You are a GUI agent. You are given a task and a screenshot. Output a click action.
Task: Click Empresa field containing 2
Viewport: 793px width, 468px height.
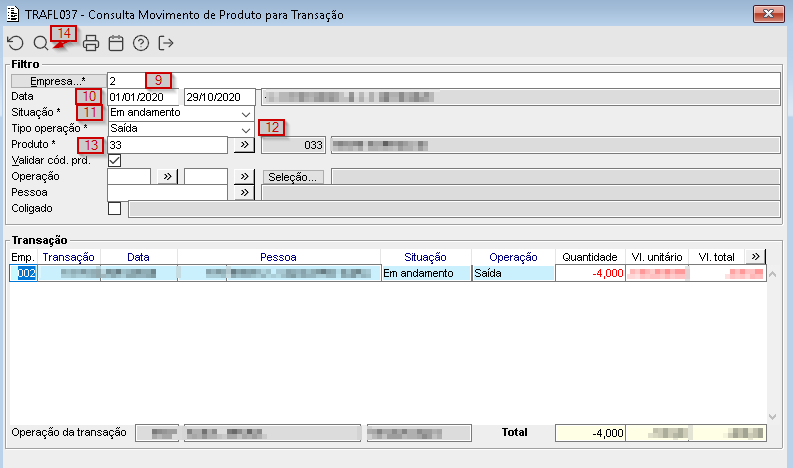point(444,81)
